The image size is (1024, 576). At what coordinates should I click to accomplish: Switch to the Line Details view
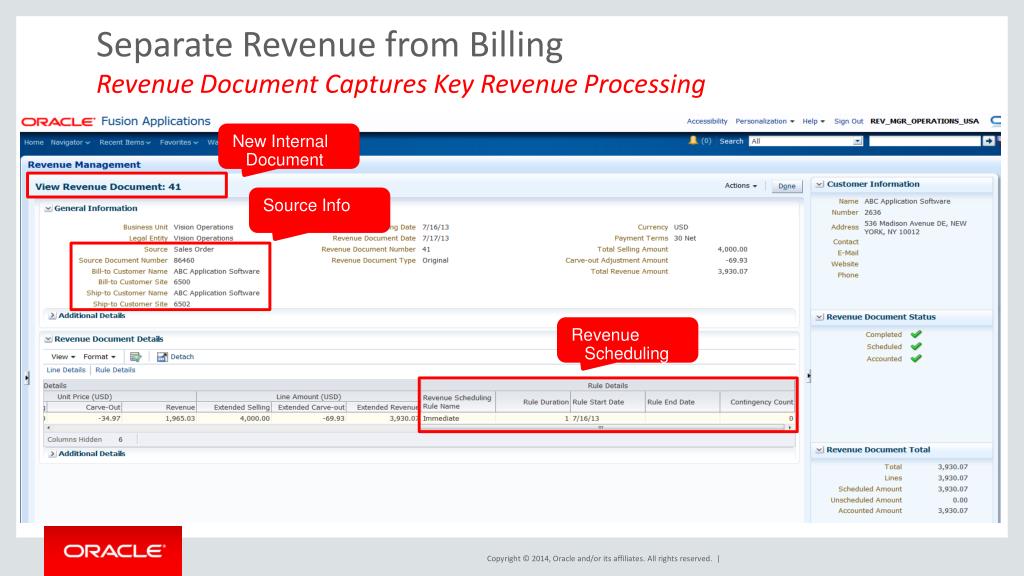(66, 370)
